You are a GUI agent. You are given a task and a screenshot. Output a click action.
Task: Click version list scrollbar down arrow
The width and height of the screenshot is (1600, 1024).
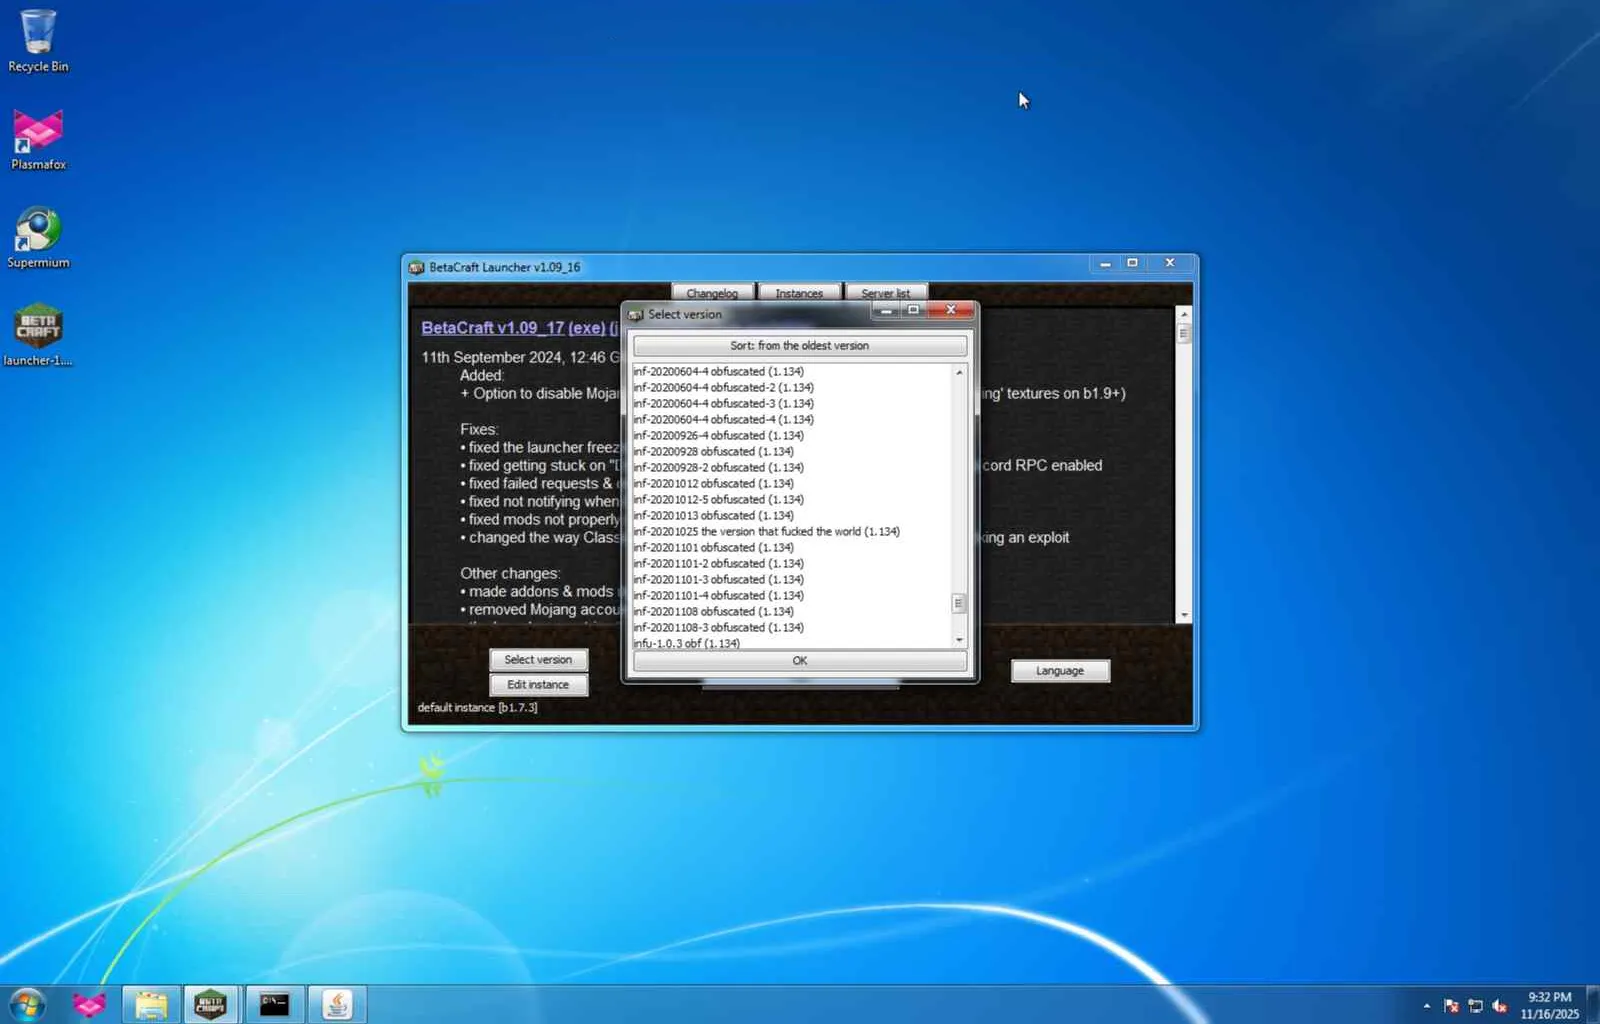coord(959,640)
